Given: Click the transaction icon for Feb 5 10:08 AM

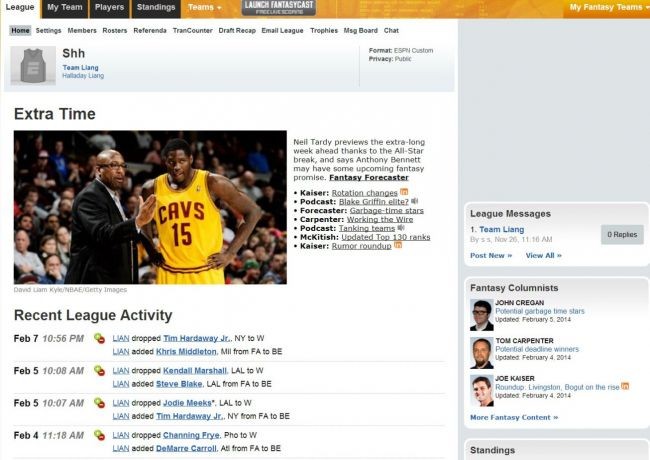Looking at the screenshot, I should 99,371.
